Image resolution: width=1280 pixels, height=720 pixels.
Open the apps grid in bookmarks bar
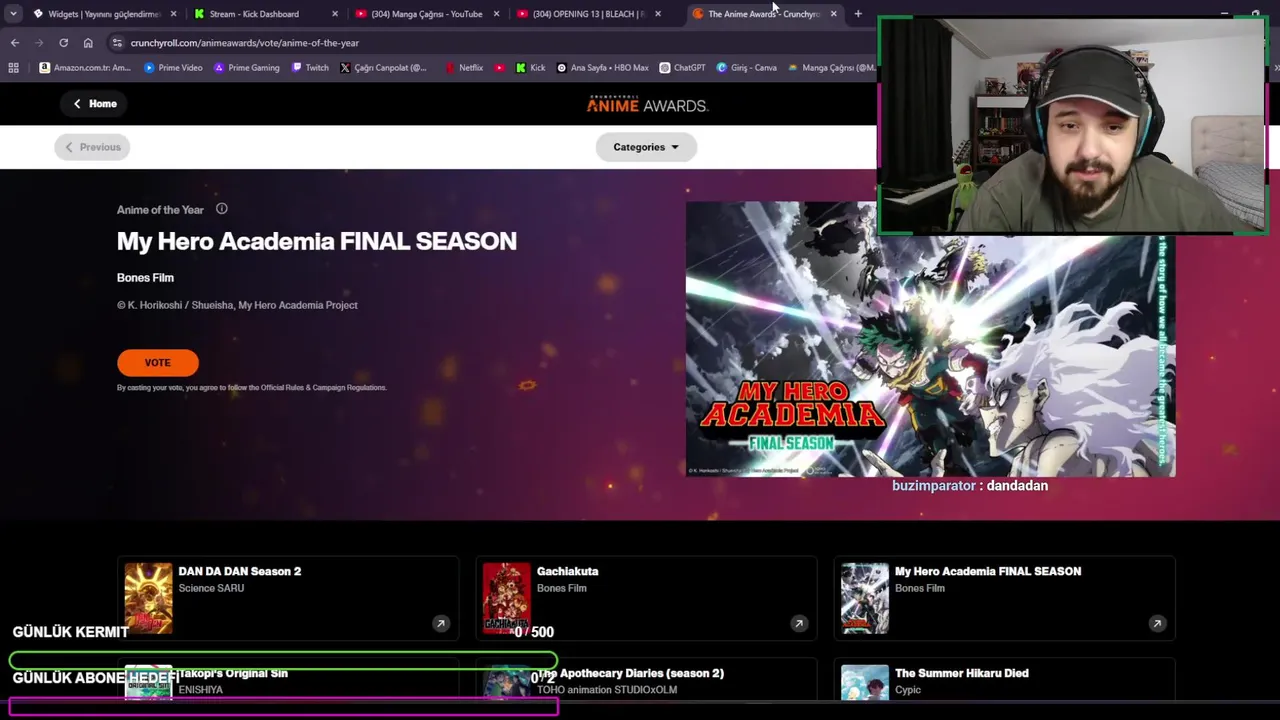click(13, 68)
